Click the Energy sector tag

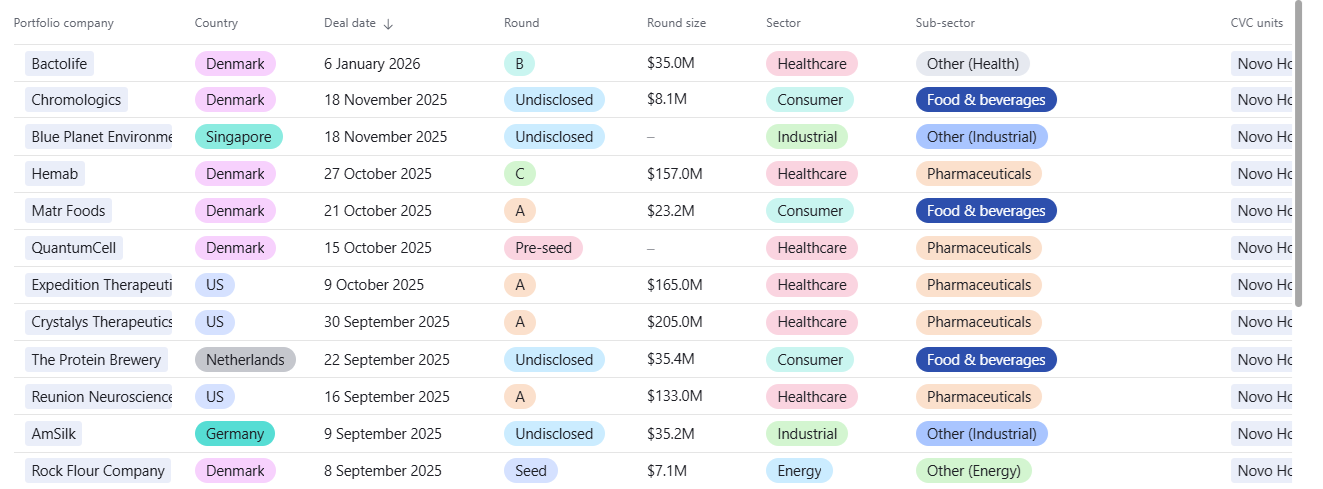(799, 471)
